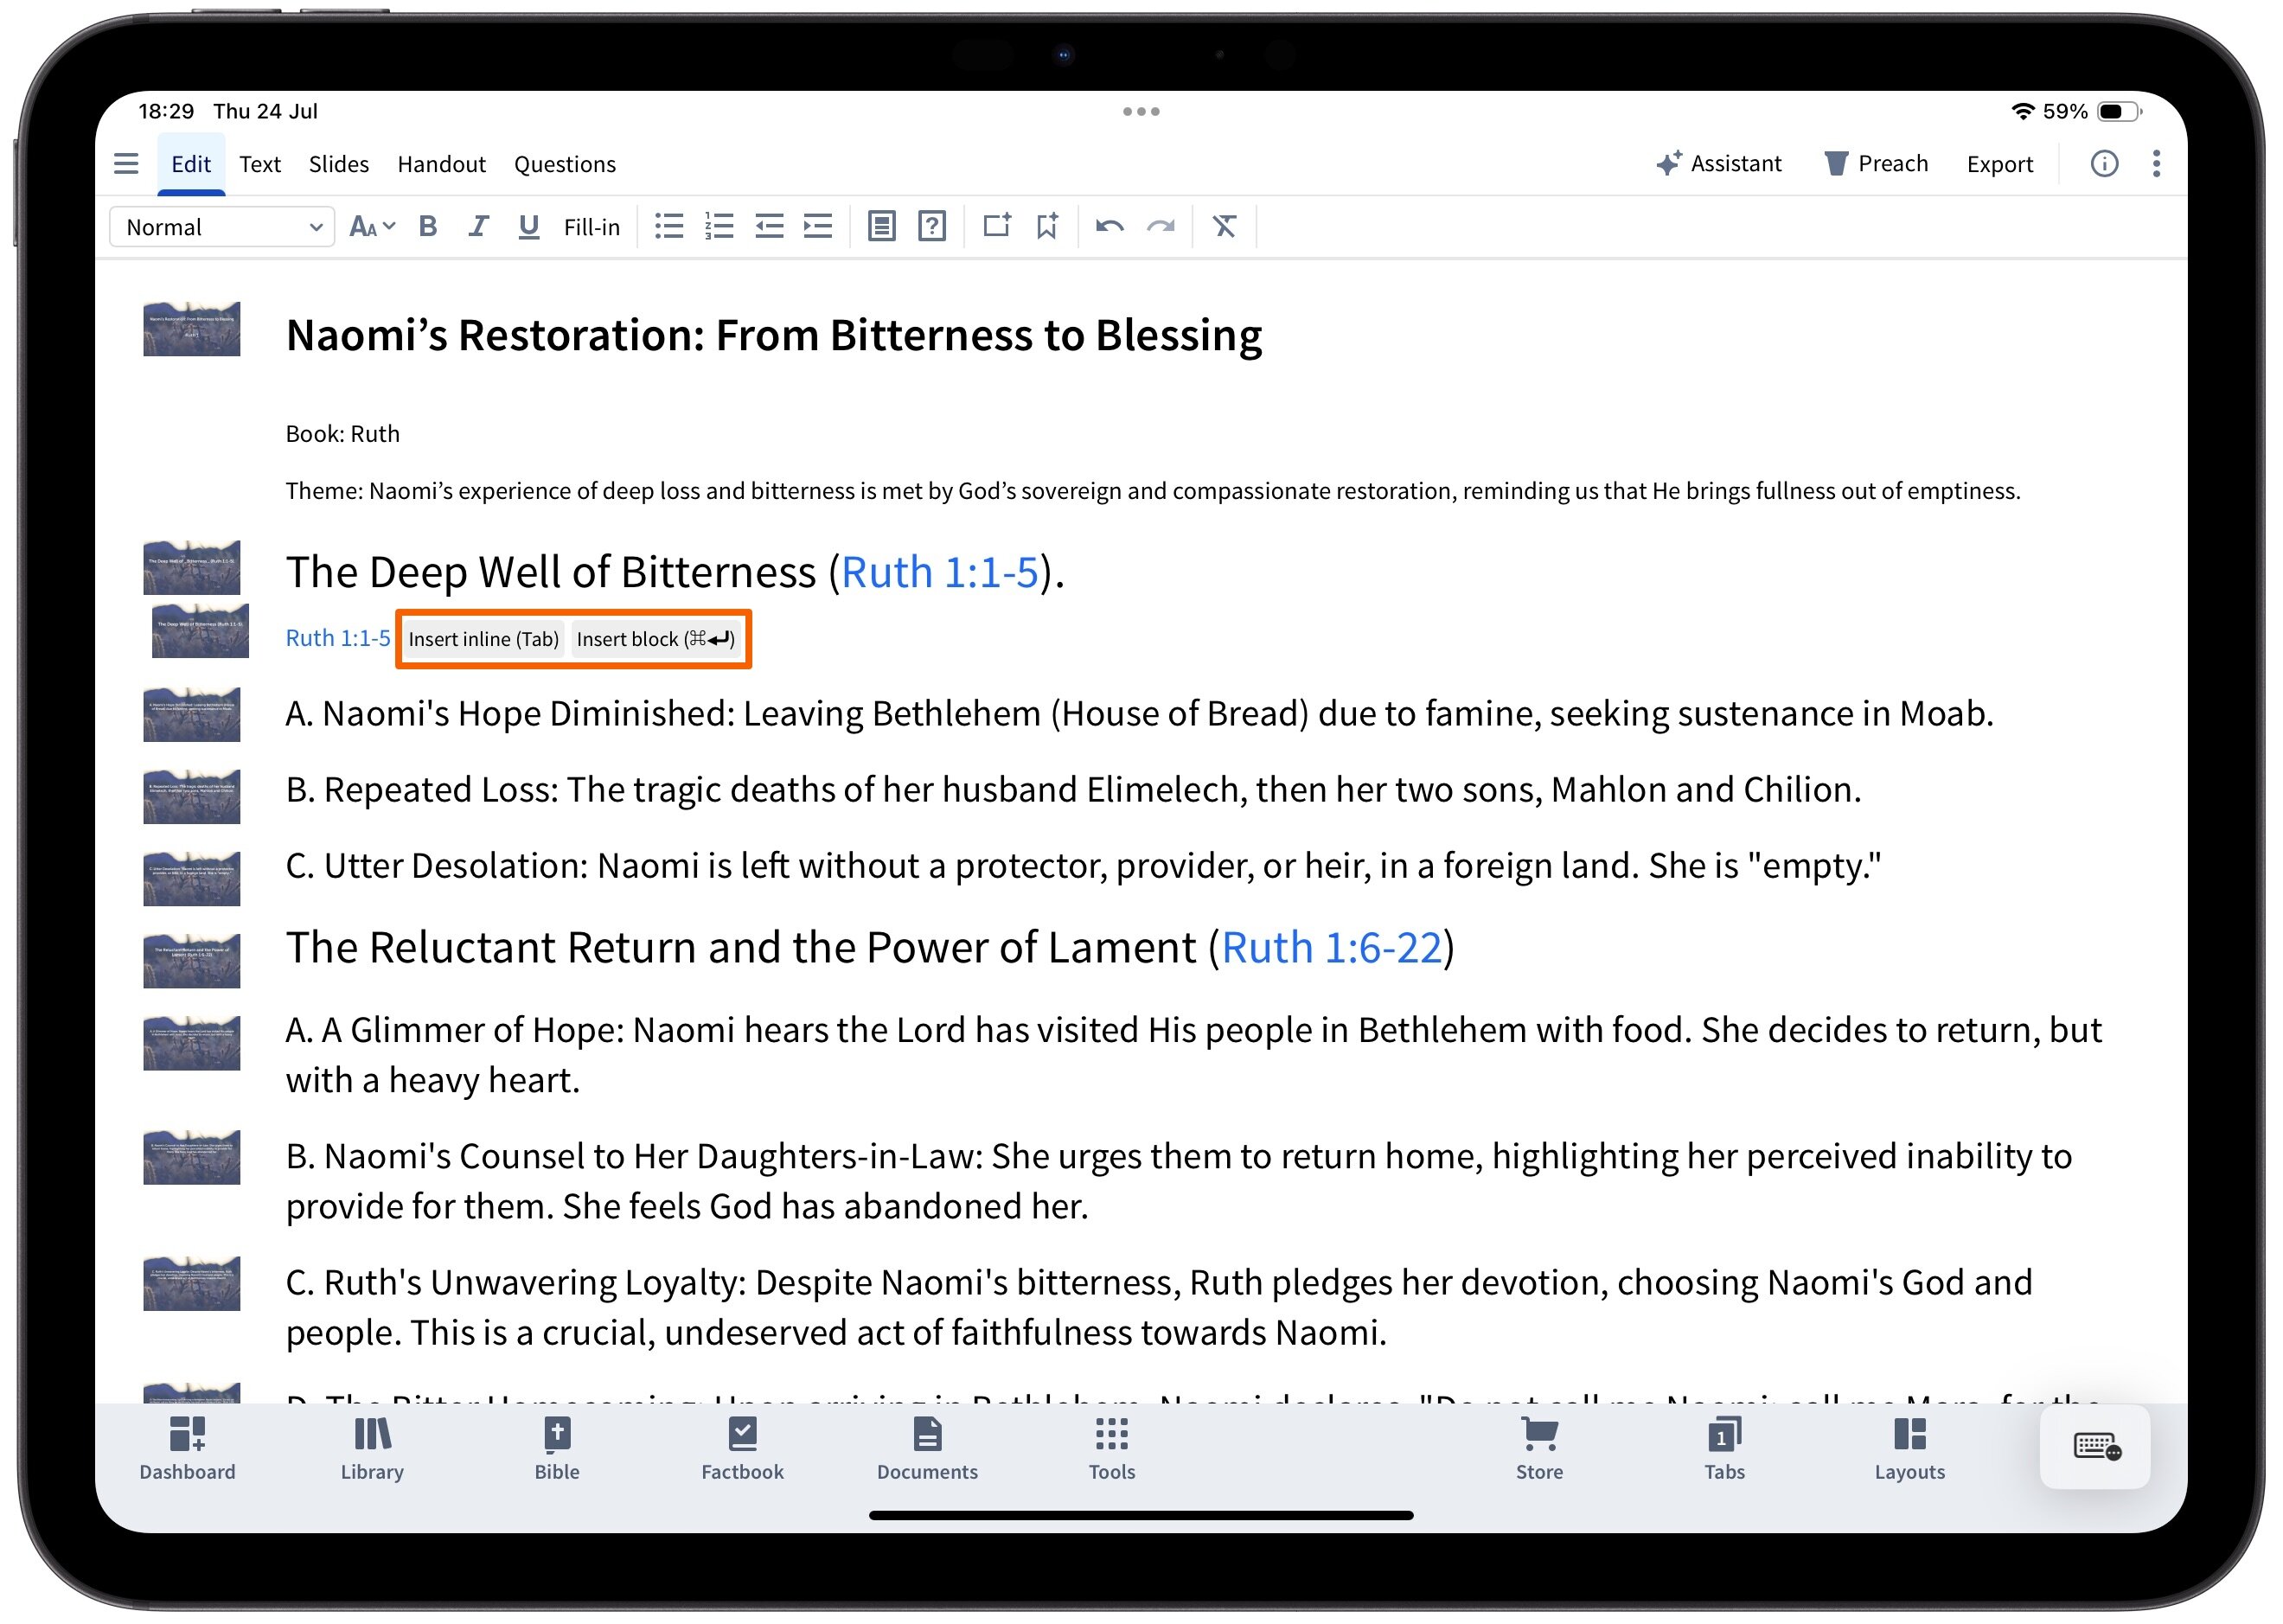Click the small Ruth 1:1-5 reference link
The height and width of the screenshot is (1624, 2283).
[x=338, y=638]
